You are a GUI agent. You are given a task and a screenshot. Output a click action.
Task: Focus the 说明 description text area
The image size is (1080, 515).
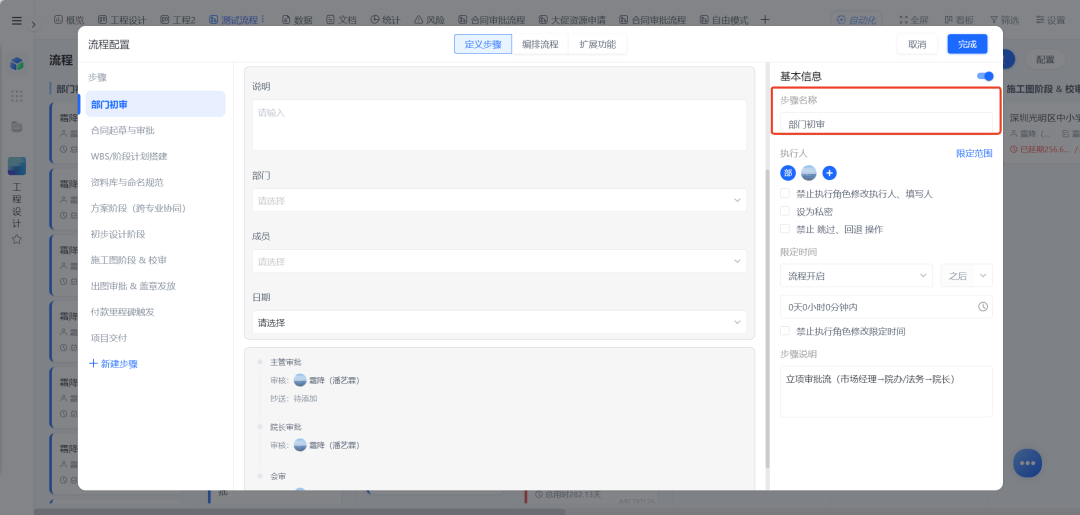click(x=499, y=125)
